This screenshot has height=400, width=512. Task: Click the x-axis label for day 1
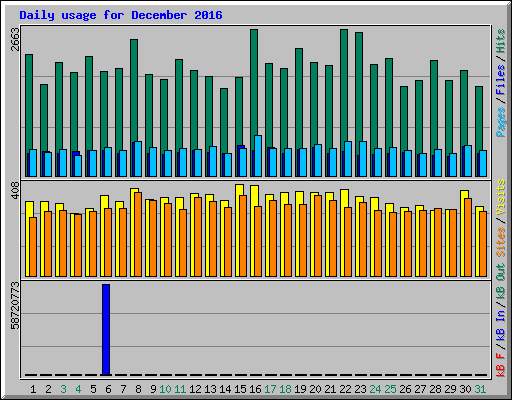(33, 389)
